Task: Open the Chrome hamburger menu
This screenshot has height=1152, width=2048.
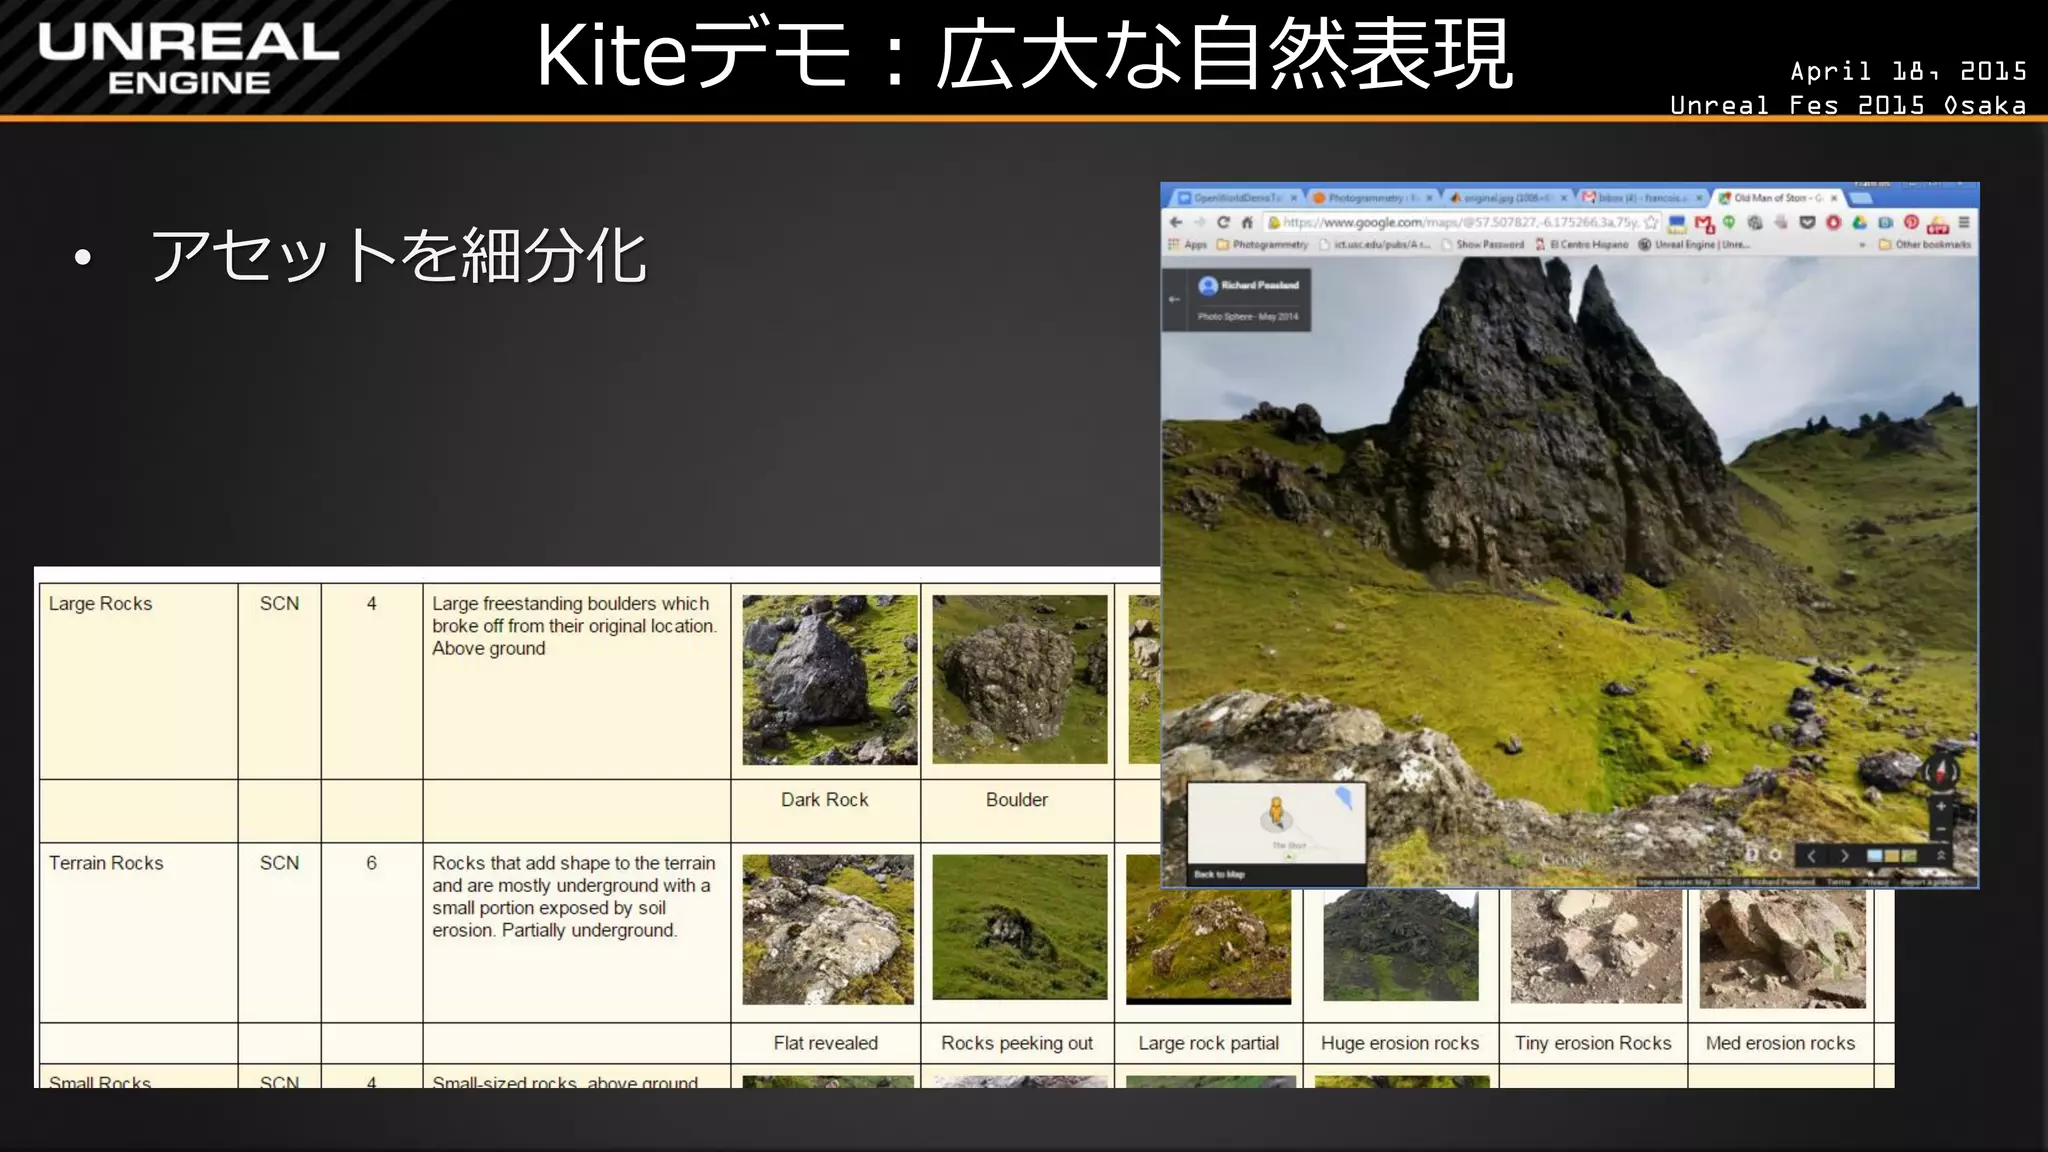Action: click(1964, 222)
